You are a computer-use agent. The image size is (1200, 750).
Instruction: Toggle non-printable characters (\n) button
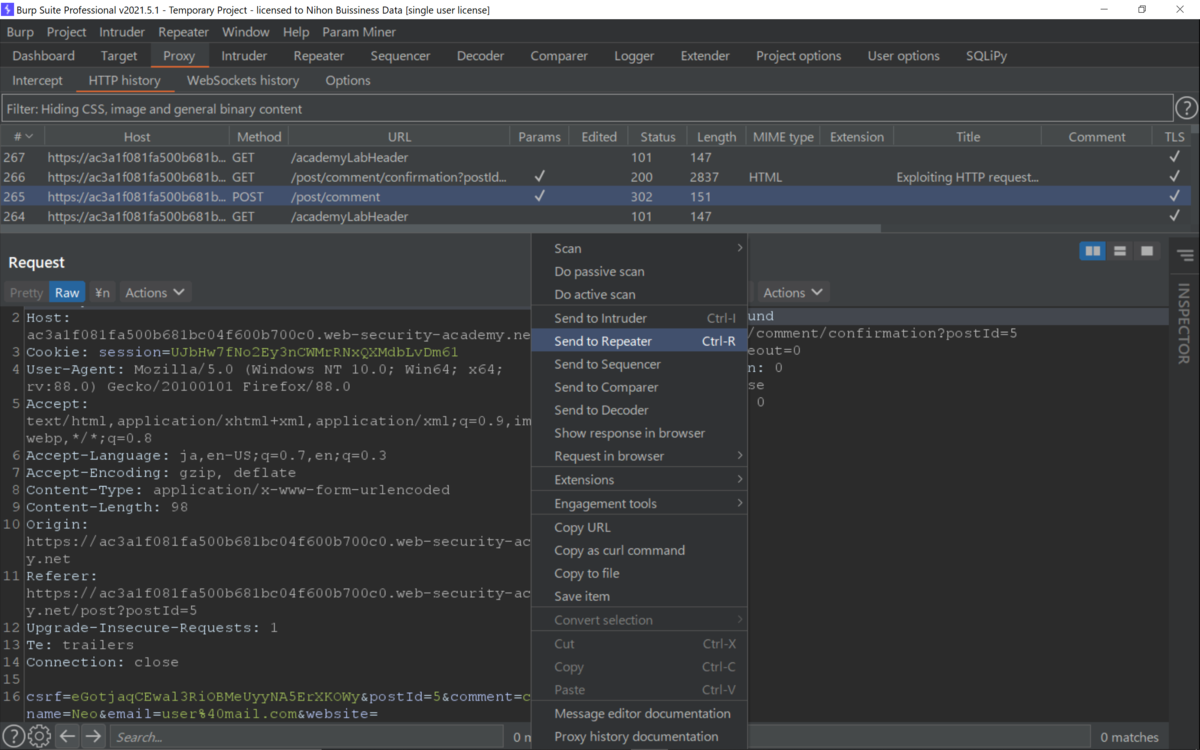[102, 293]
